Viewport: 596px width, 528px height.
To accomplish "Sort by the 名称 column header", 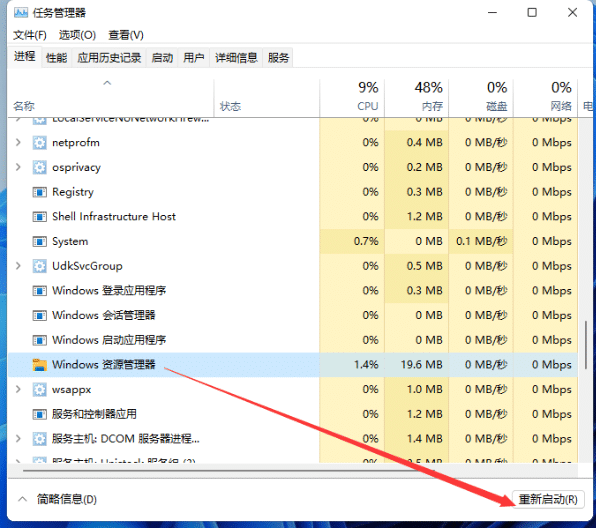I will click(x=111, y=97).
